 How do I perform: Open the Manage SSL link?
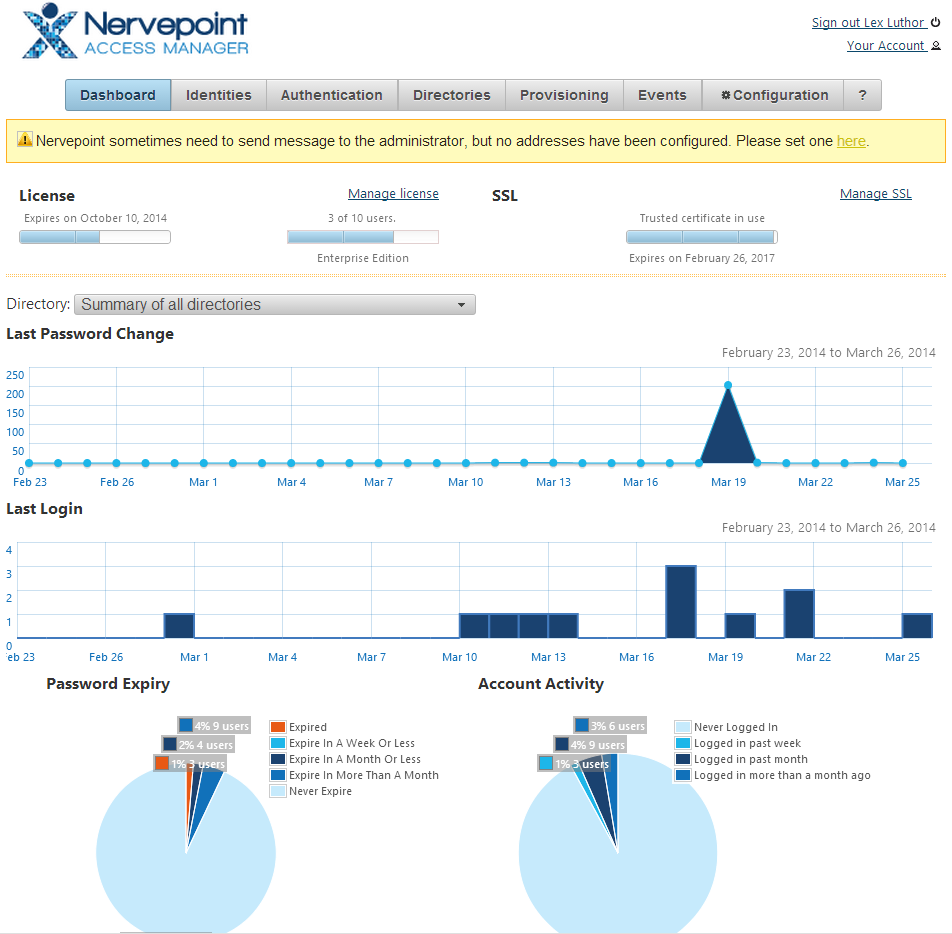pyautogui.click(x=876, y=193)
